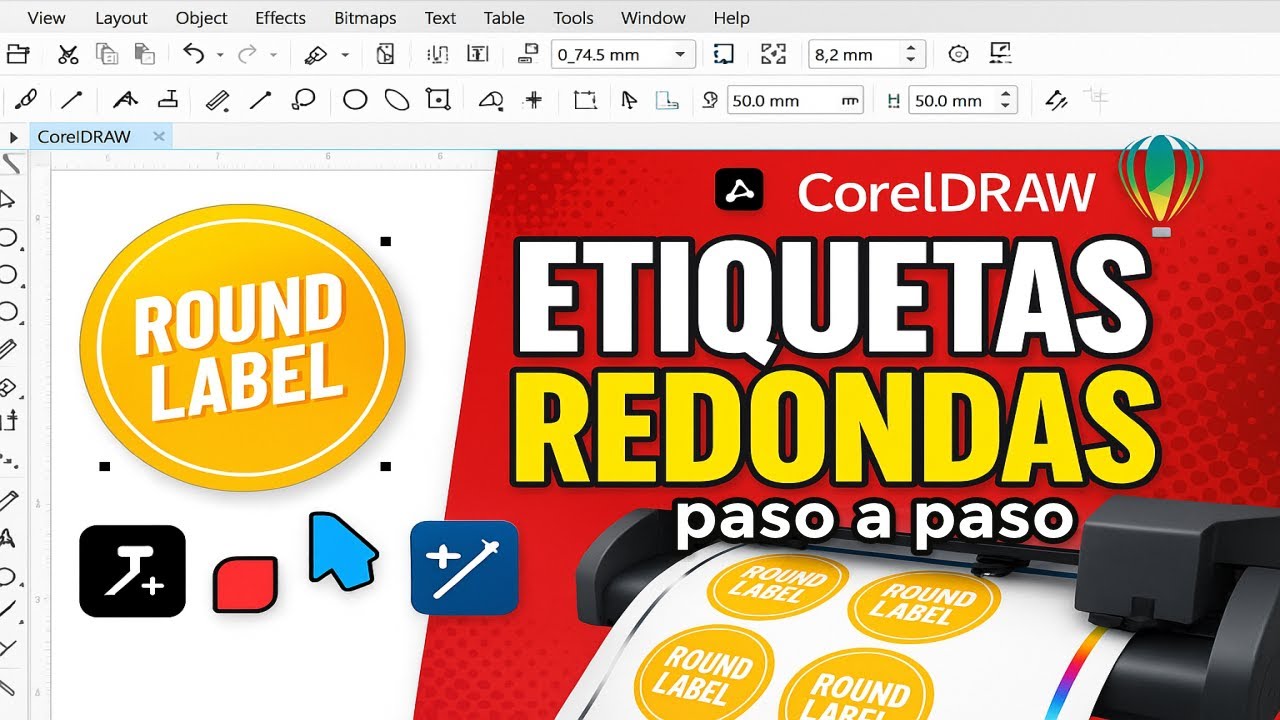
Task: Click the chain link icon in second toolbar
Action: [26, 100]
